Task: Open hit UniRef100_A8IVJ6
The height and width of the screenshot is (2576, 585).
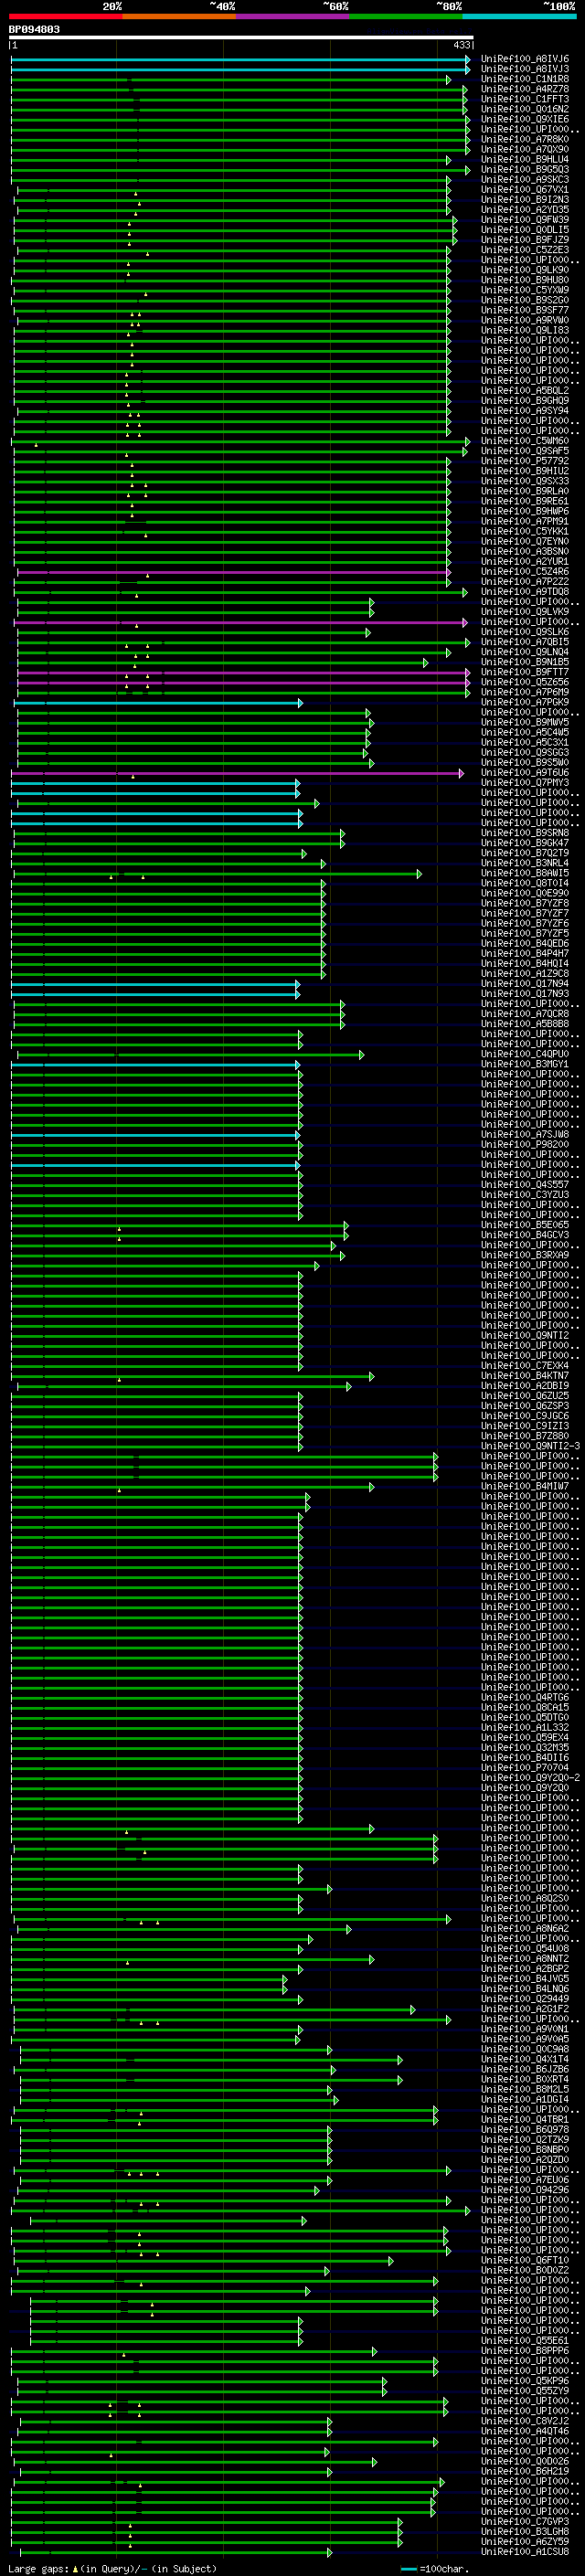Action: pyautogui.click(x=525, y=59)
